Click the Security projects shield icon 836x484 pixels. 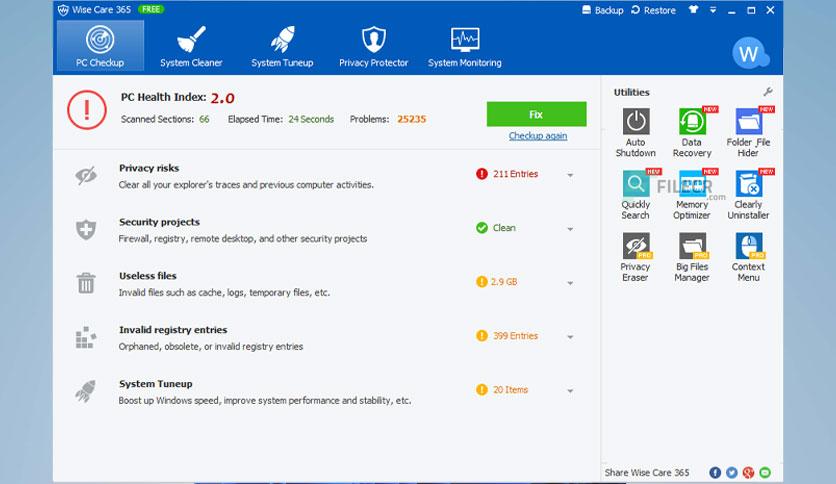(86, 230)
